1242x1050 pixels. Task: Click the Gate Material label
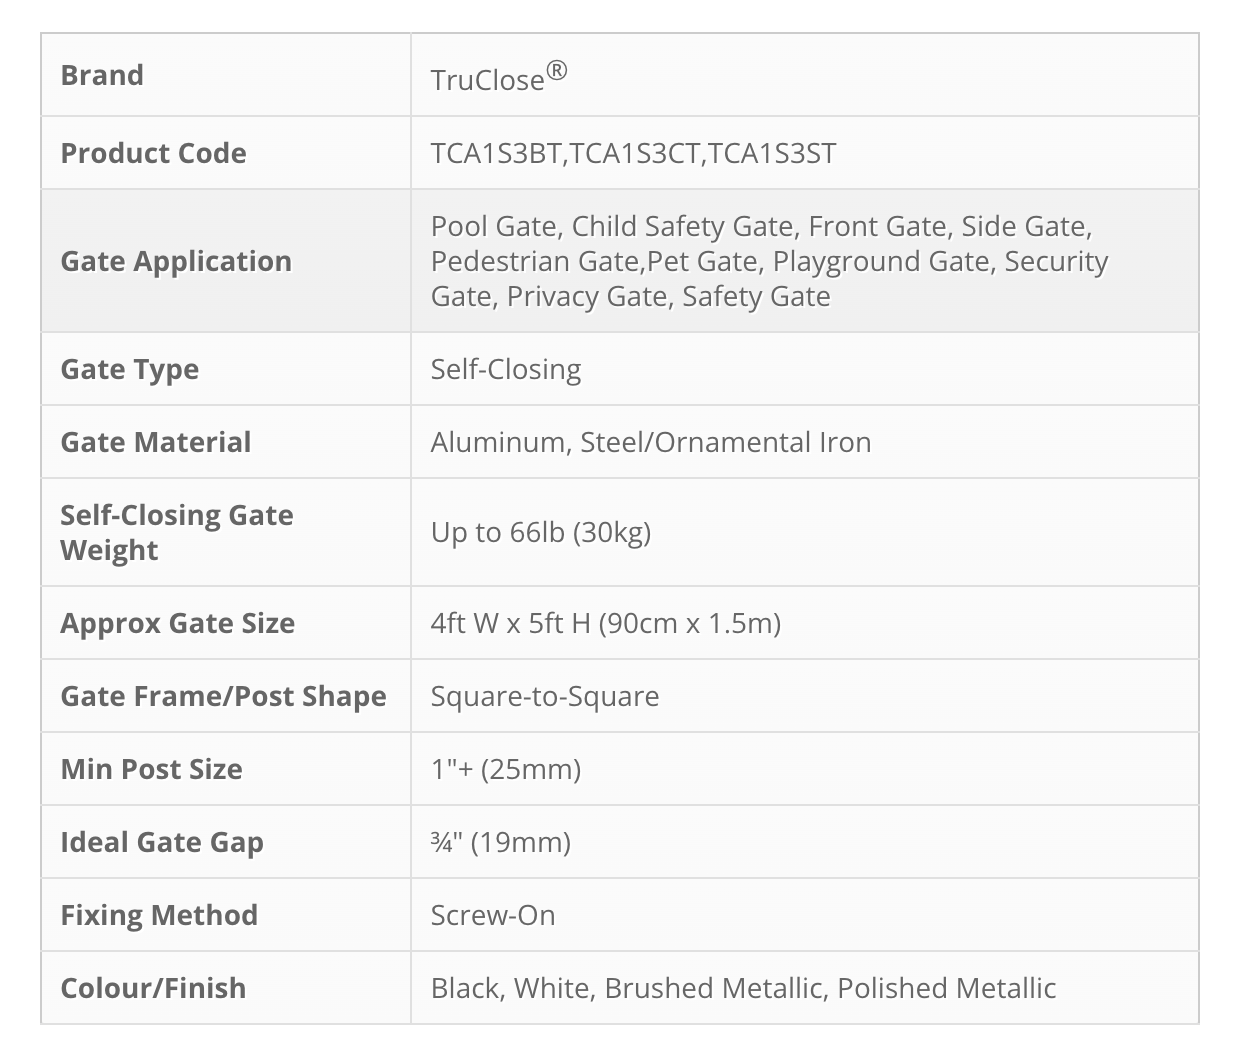point(156,442)
